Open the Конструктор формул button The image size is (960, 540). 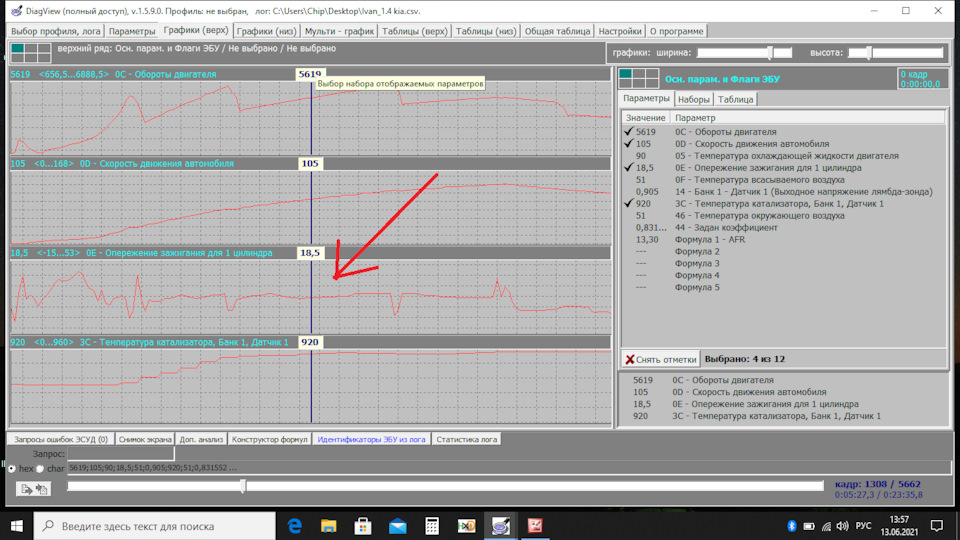pyautogui.click(x=269, y=439)
